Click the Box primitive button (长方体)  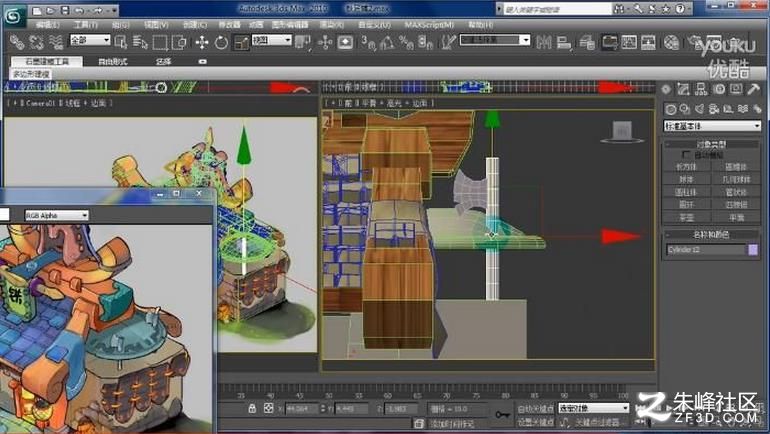(x=687, y=167)
